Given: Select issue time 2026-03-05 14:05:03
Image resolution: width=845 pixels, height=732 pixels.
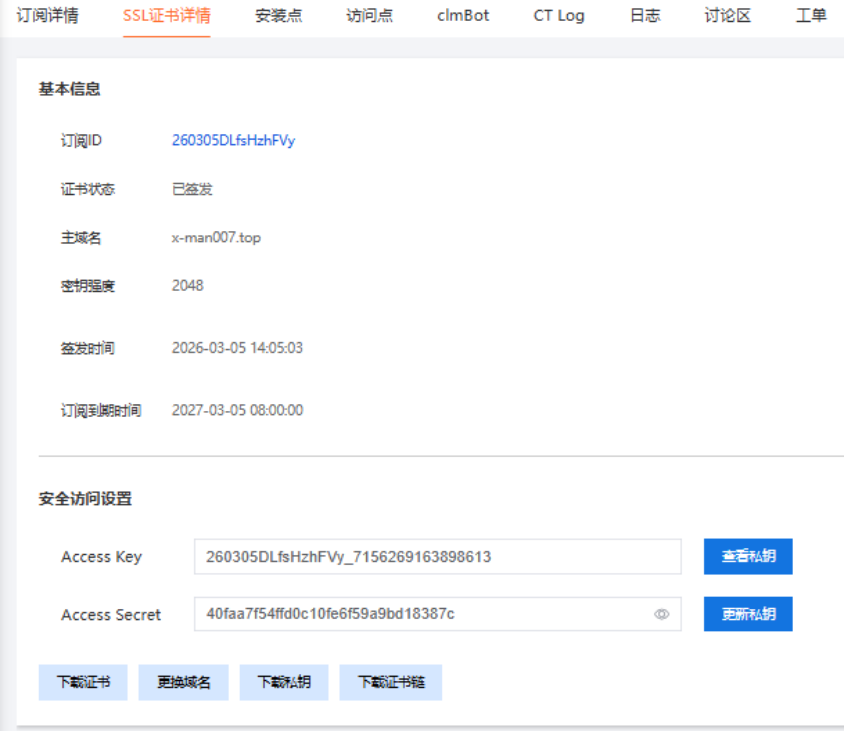Looking at the screenshot, I should coord(237,348).
